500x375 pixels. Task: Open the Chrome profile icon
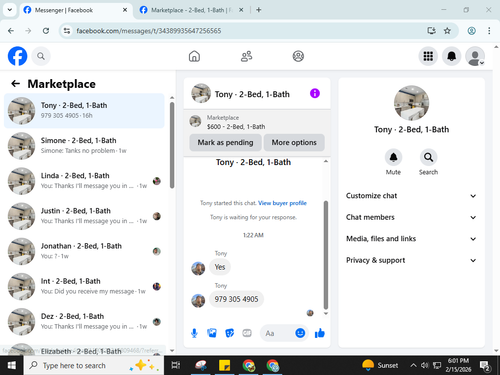(x=471, y=31)
